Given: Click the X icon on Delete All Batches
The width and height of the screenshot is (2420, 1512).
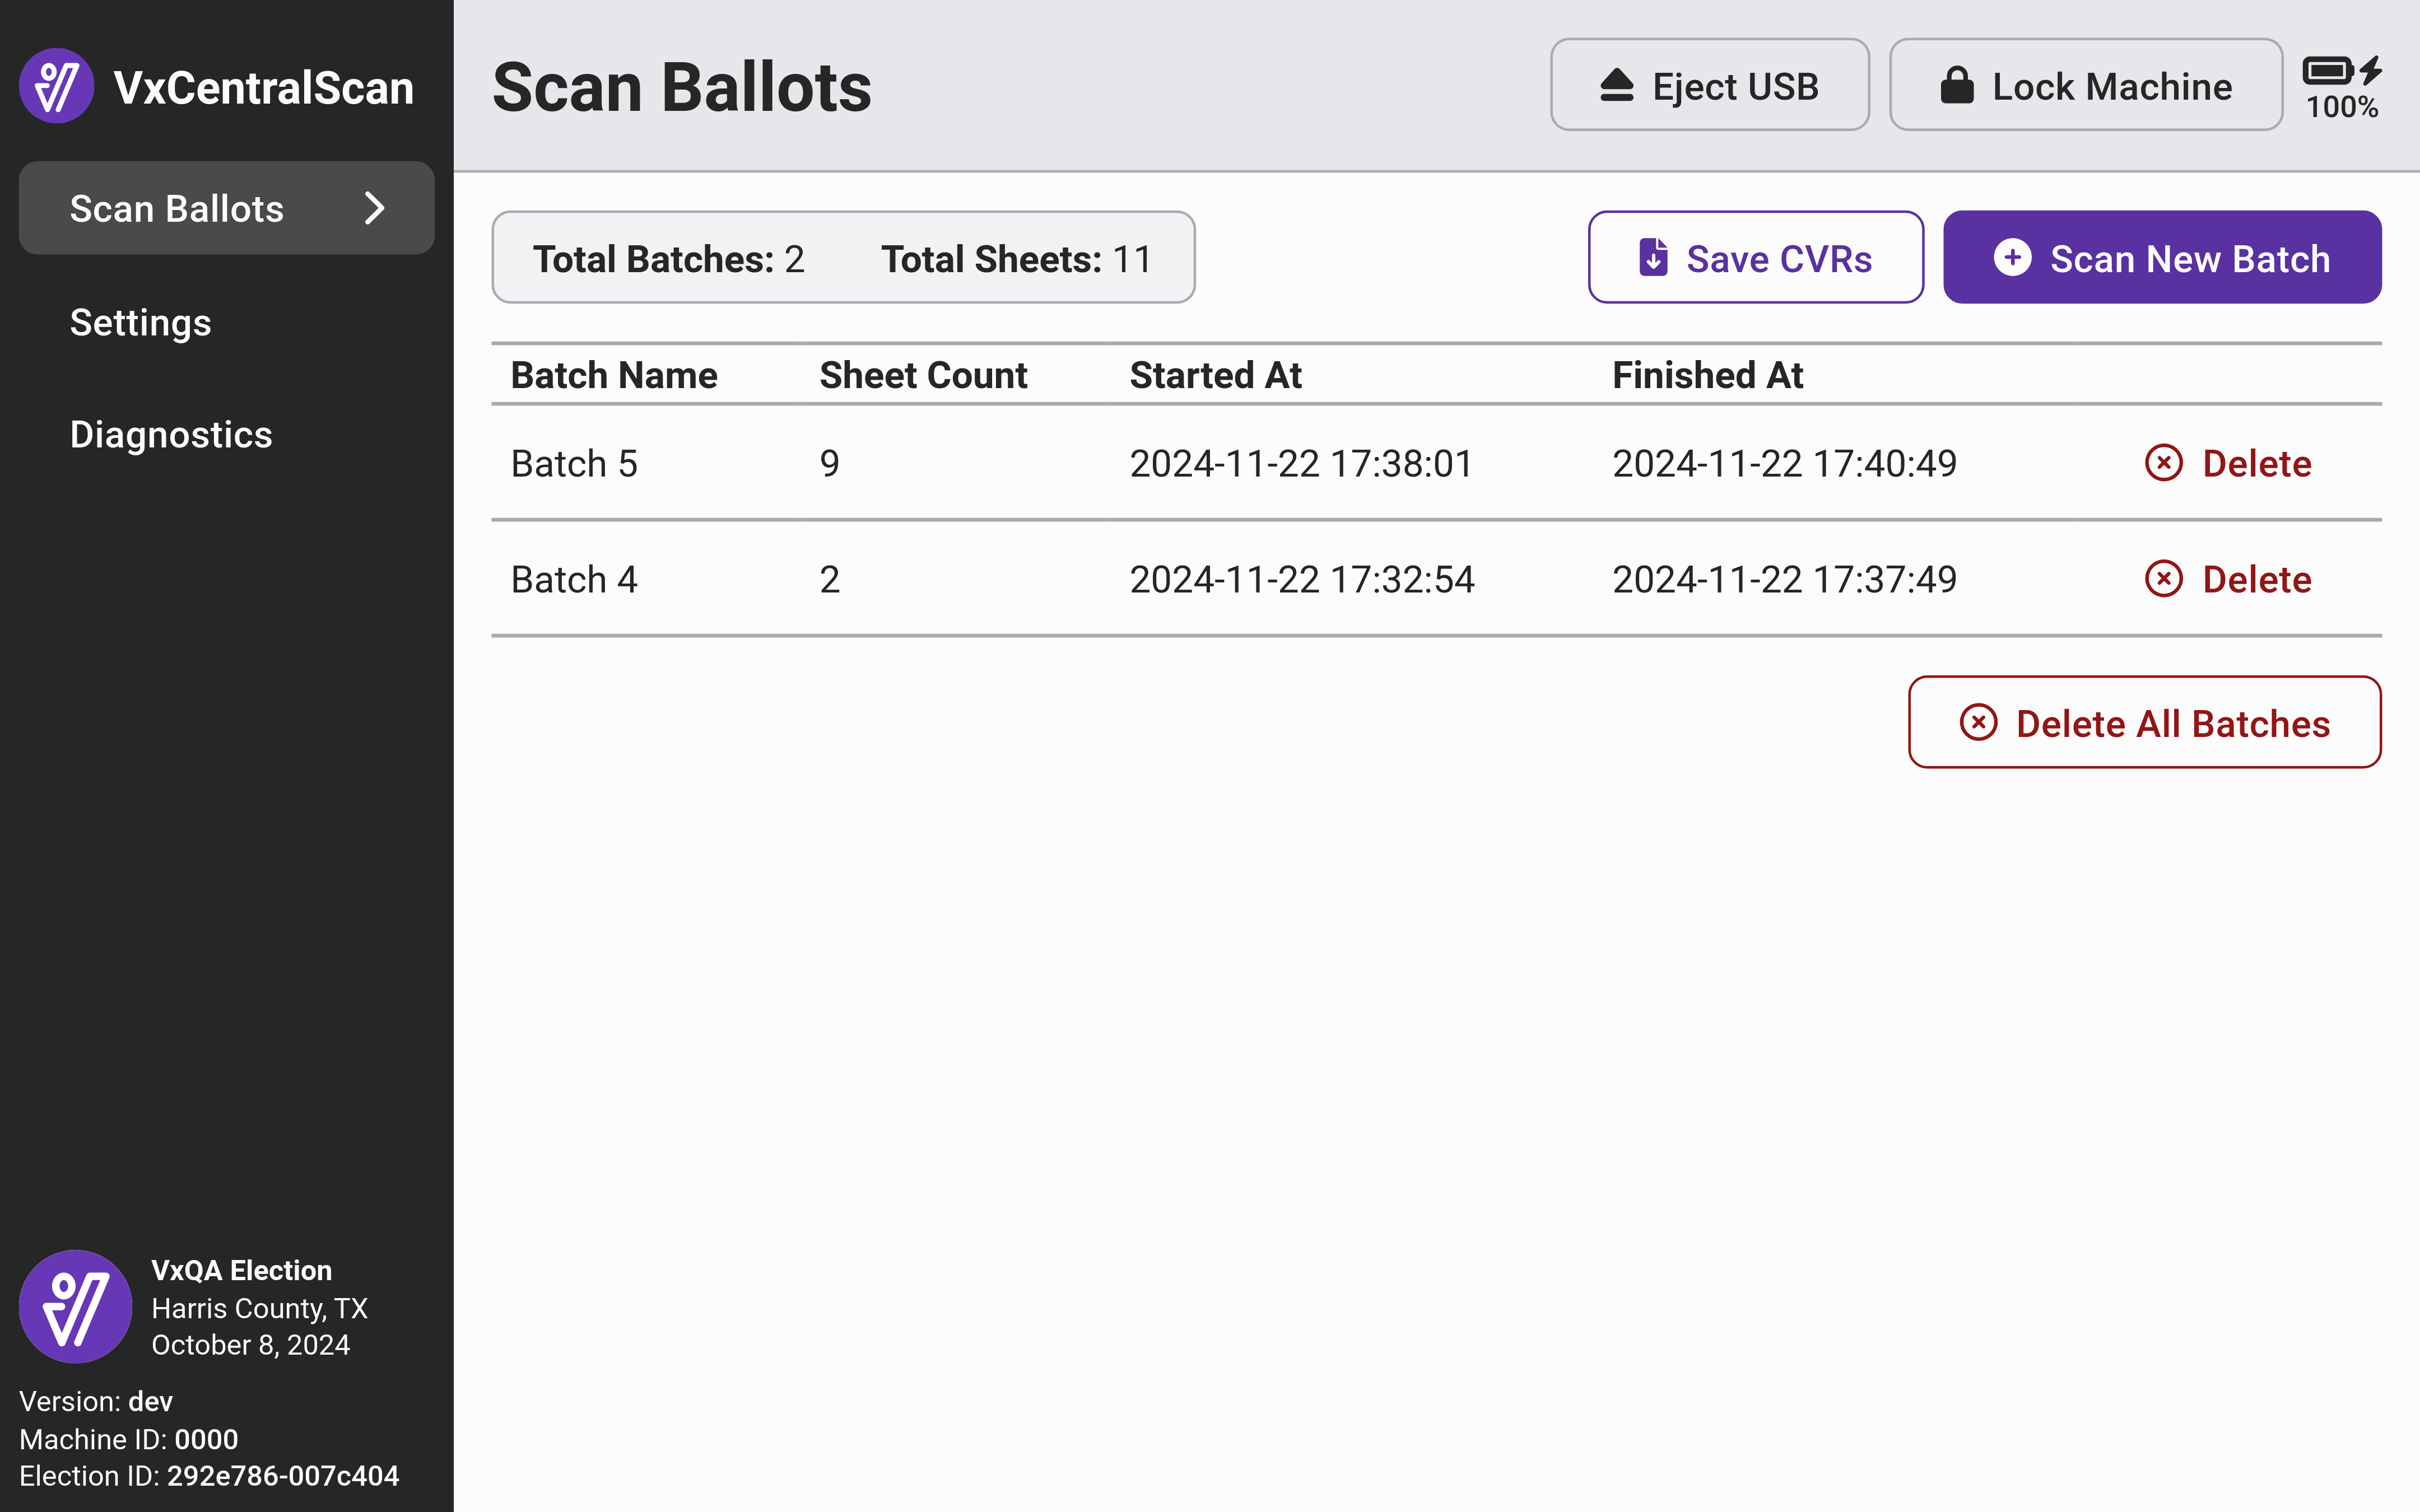Looking at the screenshot, I should tap(1978, 723).
